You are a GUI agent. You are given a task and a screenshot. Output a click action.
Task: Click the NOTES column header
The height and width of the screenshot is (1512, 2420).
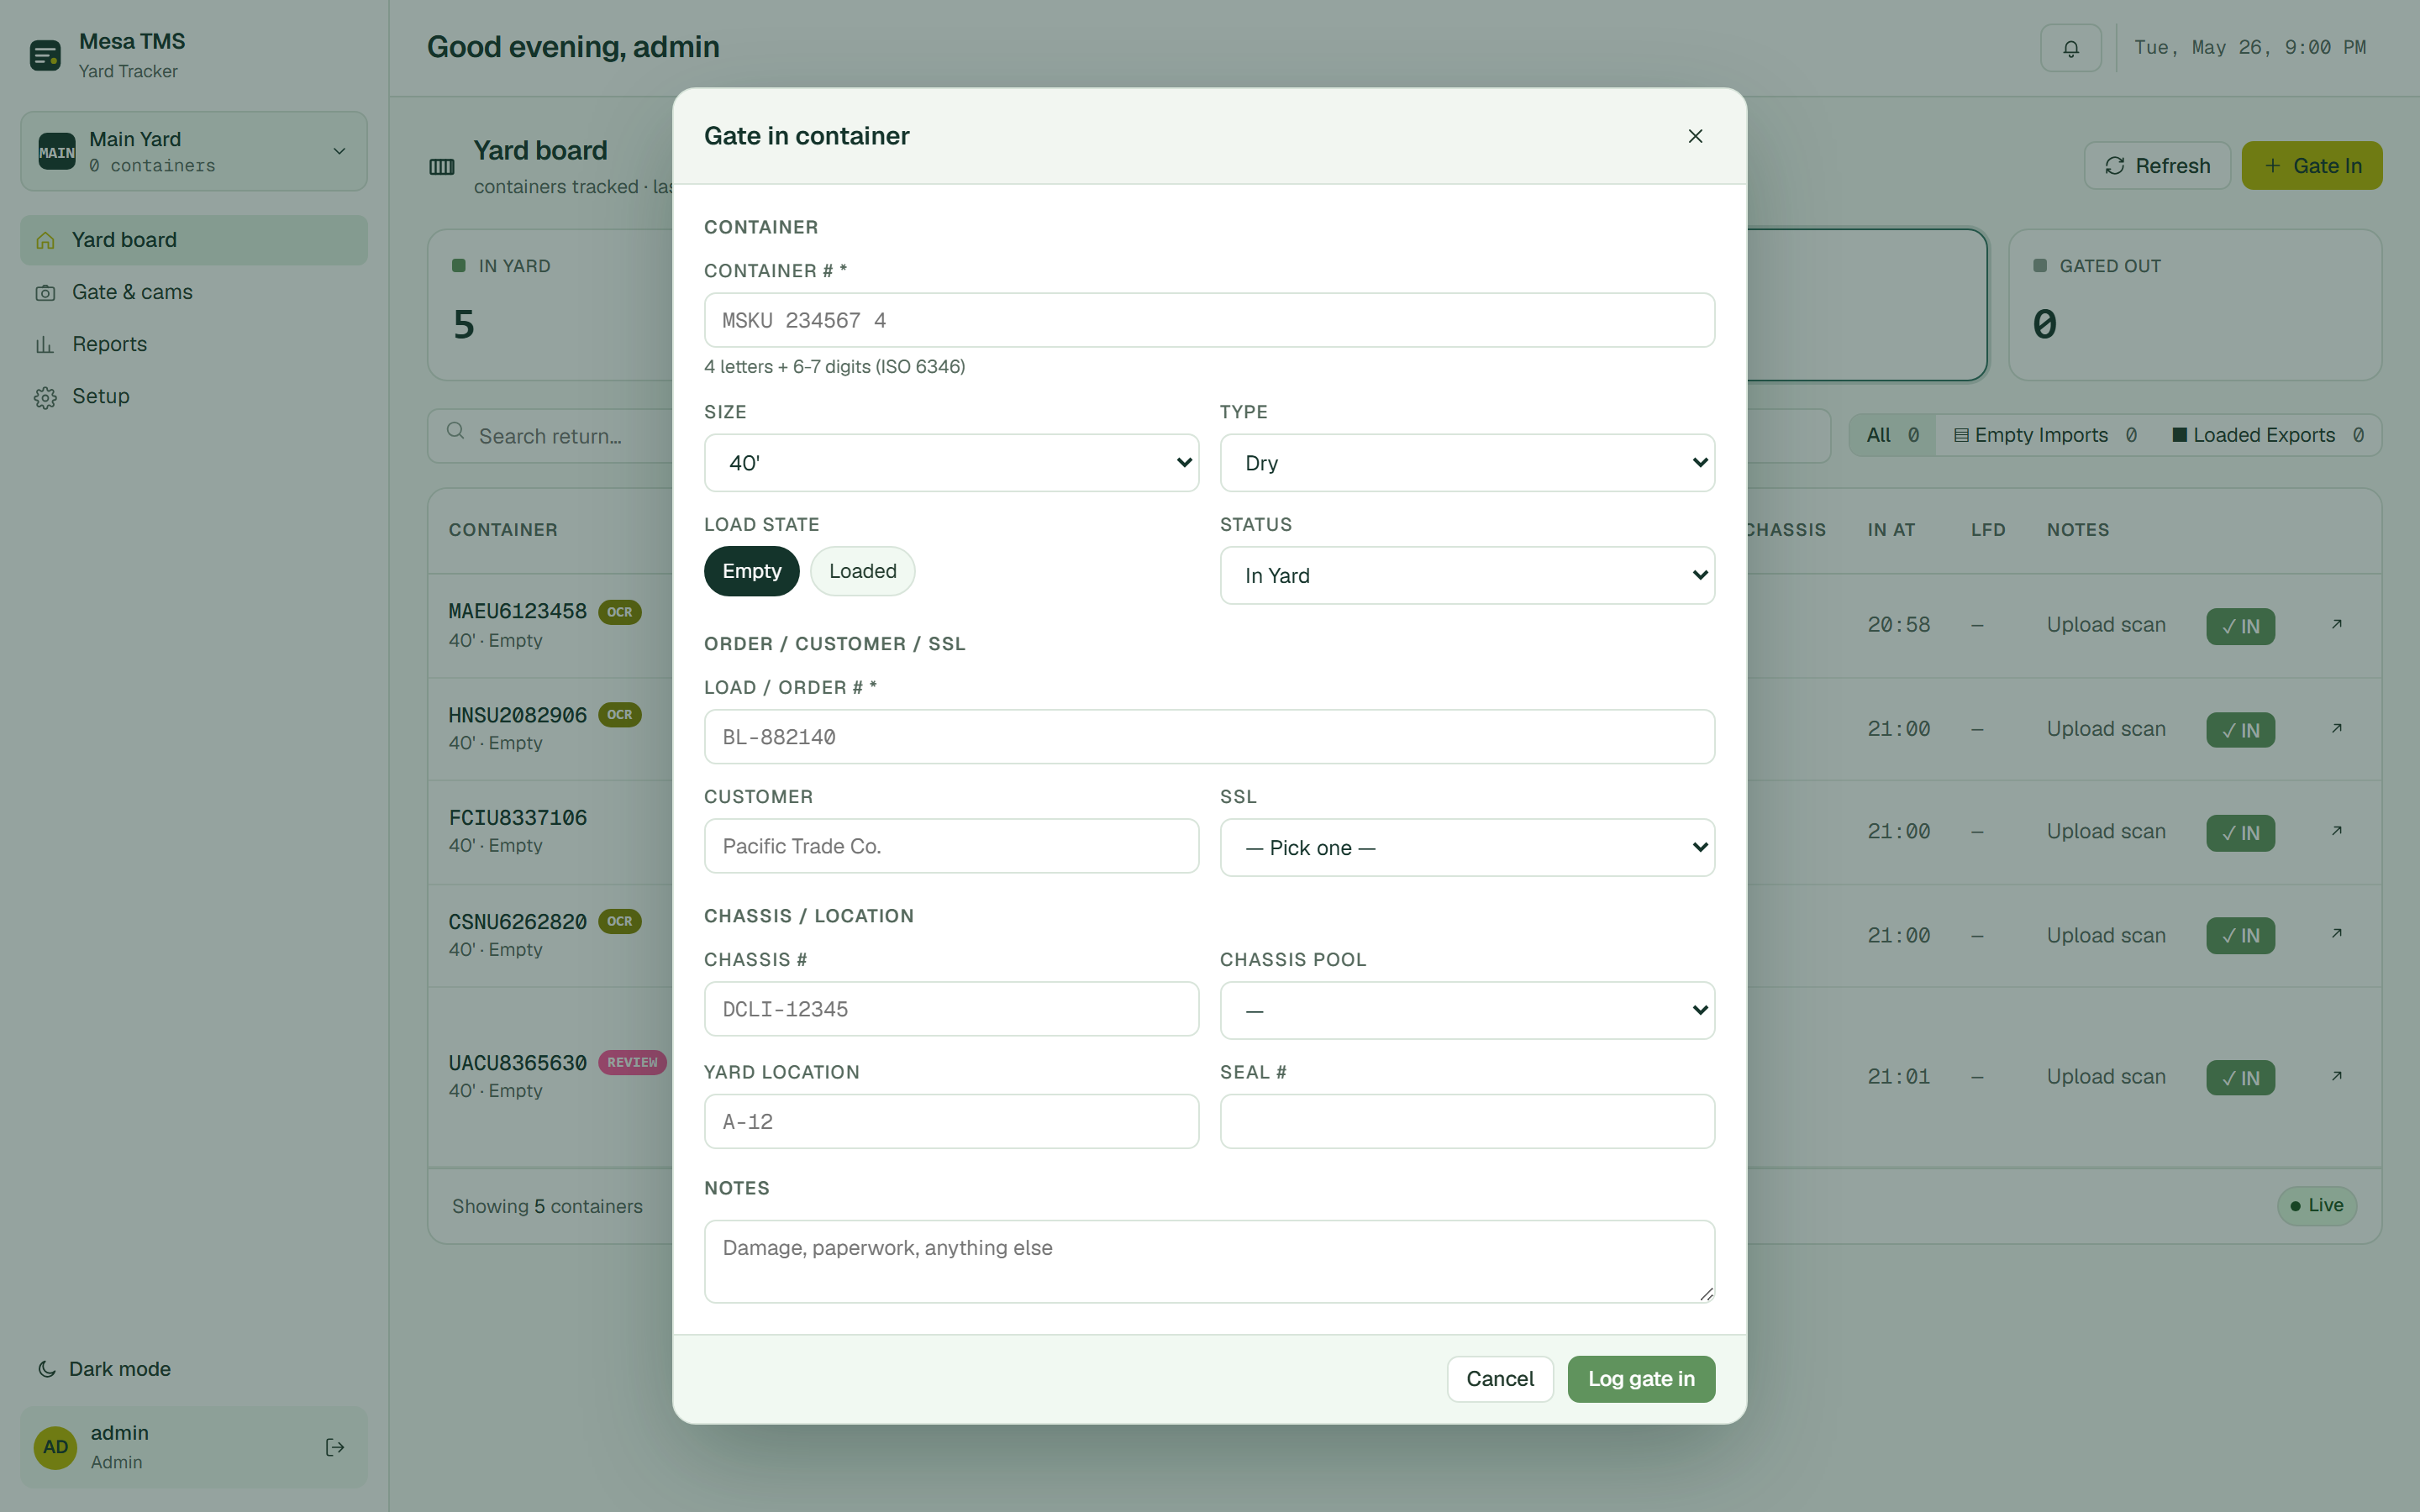(2077, 530)
